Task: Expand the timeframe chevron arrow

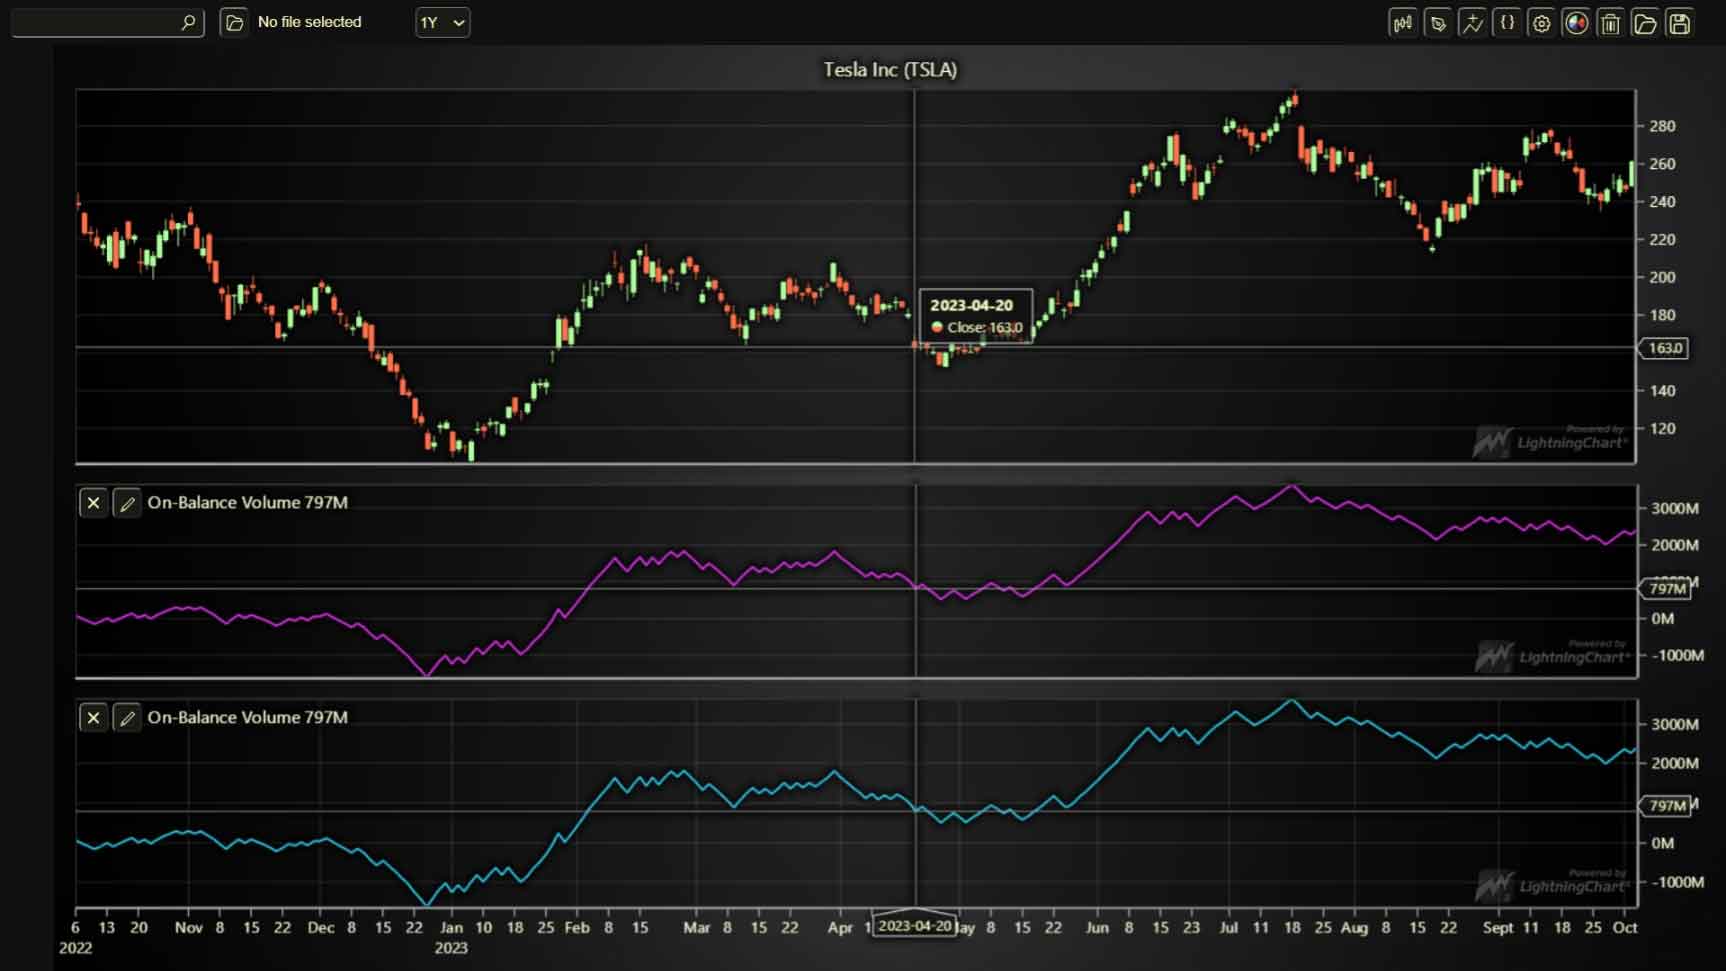Action: click(457, 22)
